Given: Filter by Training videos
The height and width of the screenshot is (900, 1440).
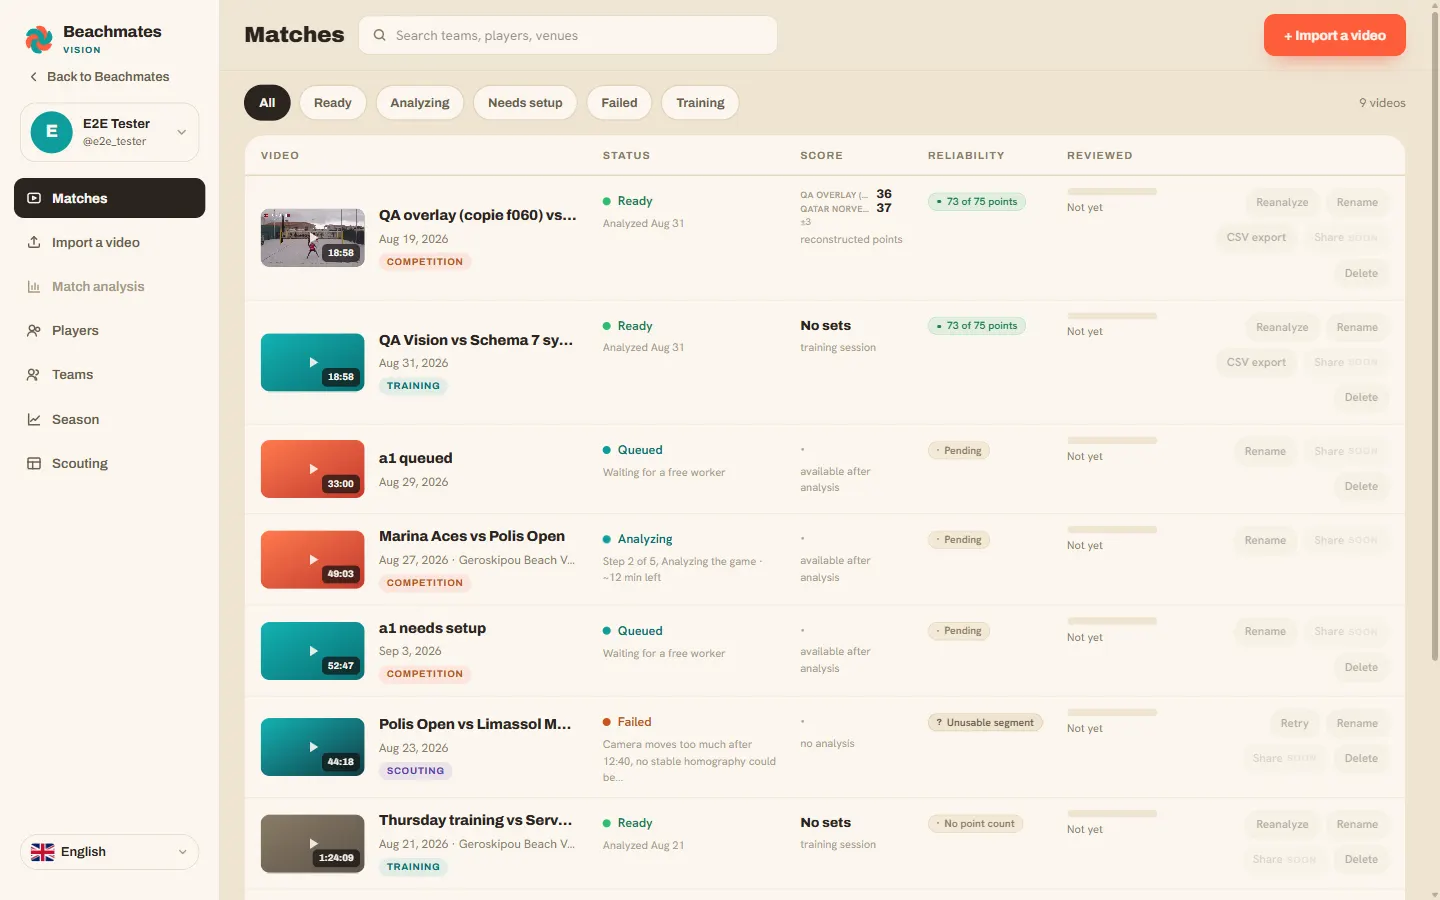Looking at the screenshot, I should click(700, 103).
